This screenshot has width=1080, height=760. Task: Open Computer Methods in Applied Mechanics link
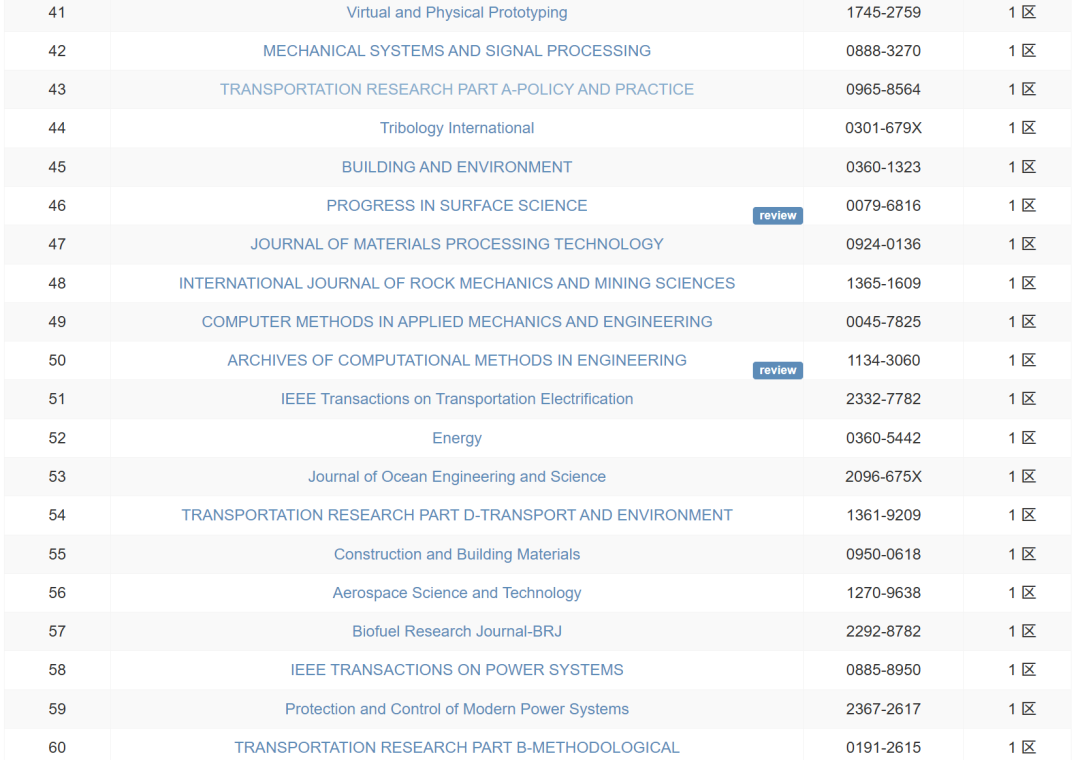457,322
